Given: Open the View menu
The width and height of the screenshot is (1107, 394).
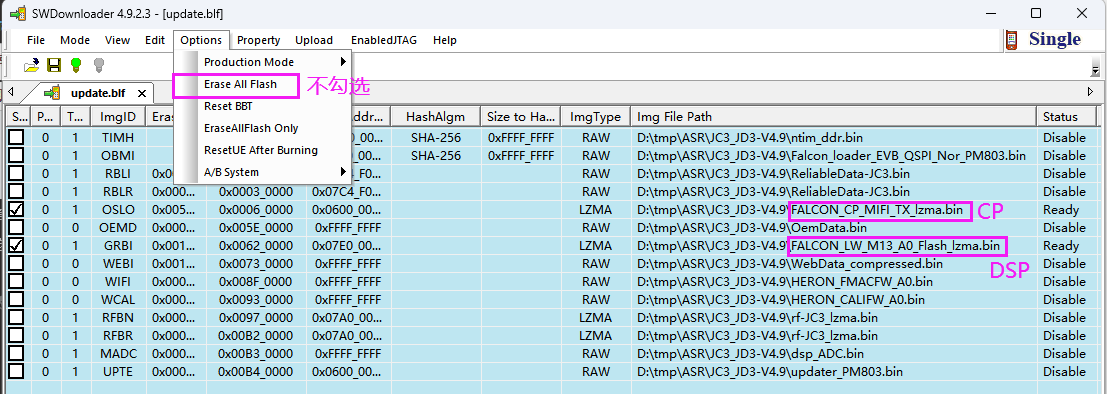Looking at the screenshot, I should click(118, 40).
